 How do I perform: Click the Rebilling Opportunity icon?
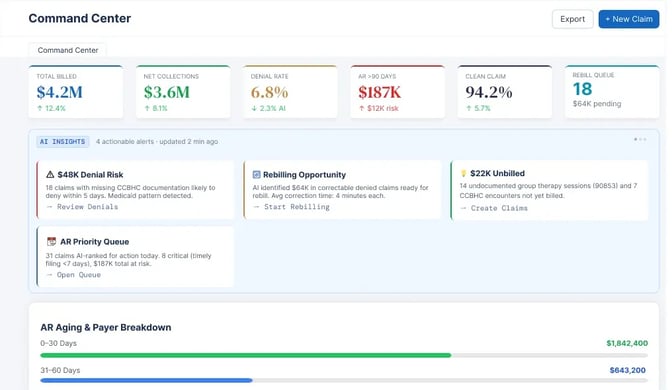(256, 174)
